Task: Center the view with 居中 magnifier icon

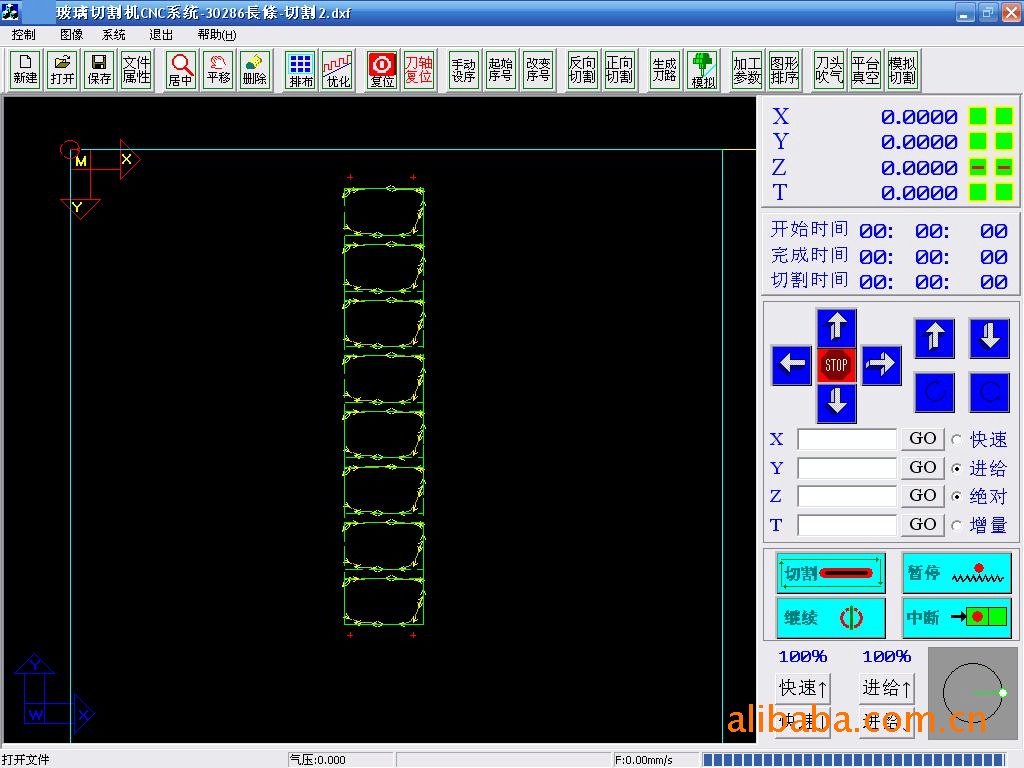Action: pyautogui.click(x=181, y=69)
